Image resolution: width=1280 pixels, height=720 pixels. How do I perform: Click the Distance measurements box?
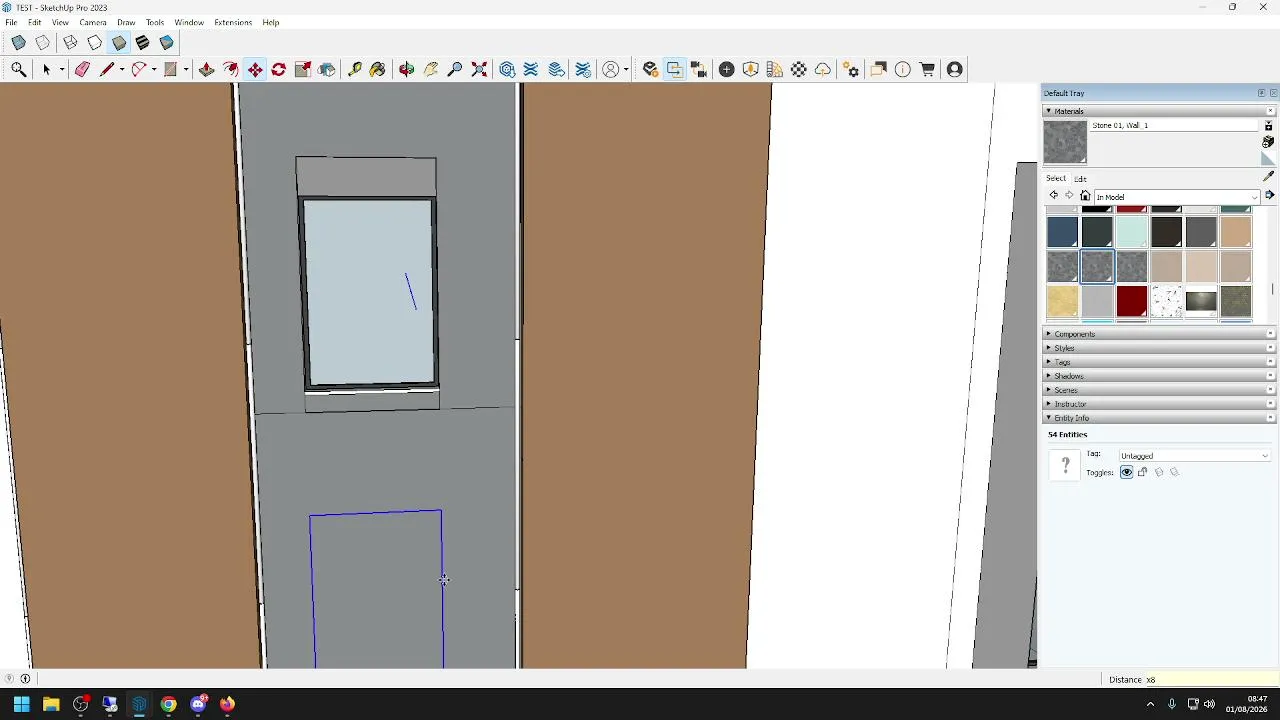click(x=1210, y=680)
